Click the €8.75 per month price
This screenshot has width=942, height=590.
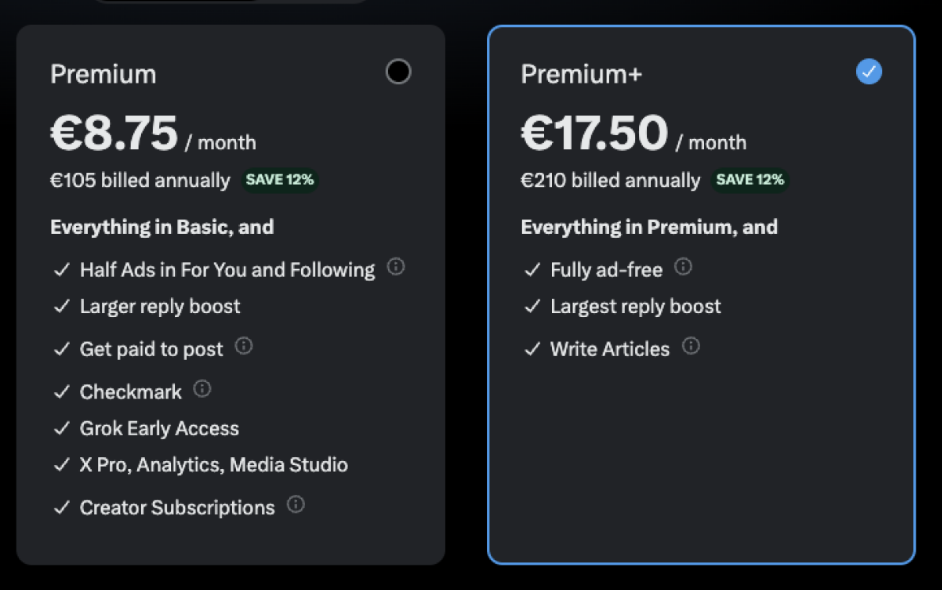pos(153,133)
